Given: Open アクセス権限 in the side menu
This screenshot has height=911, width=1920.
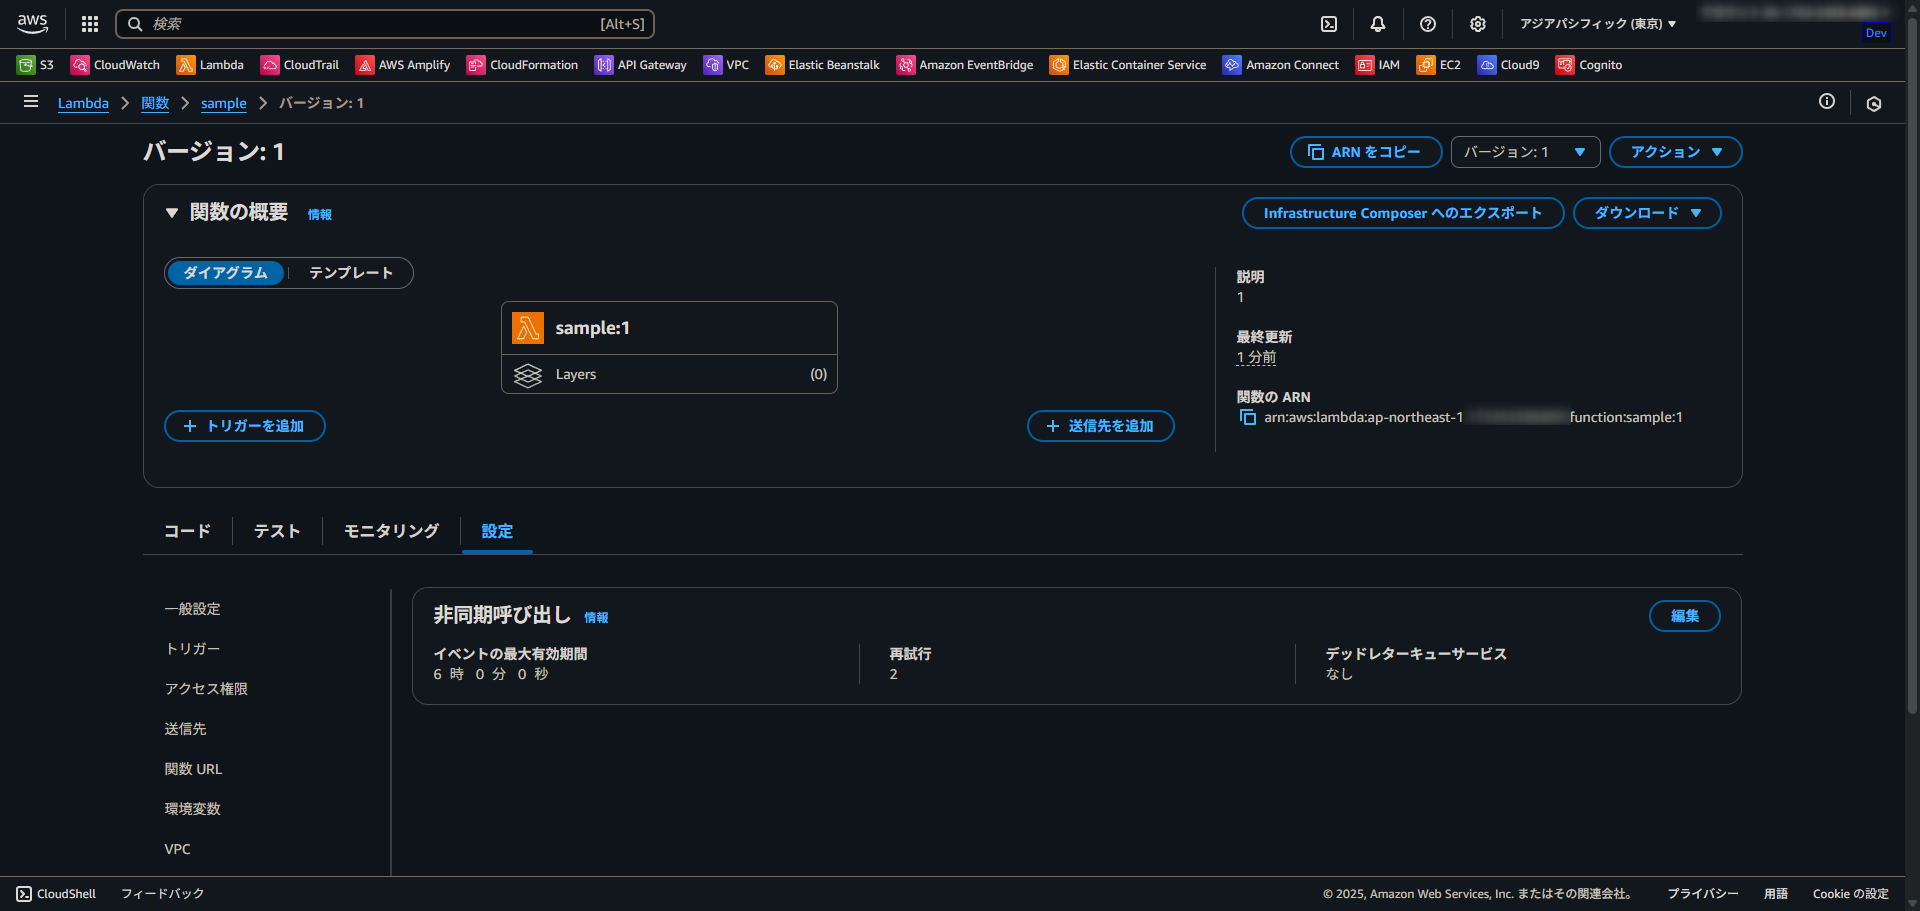Looking at the screenshot, I should 206,689.
